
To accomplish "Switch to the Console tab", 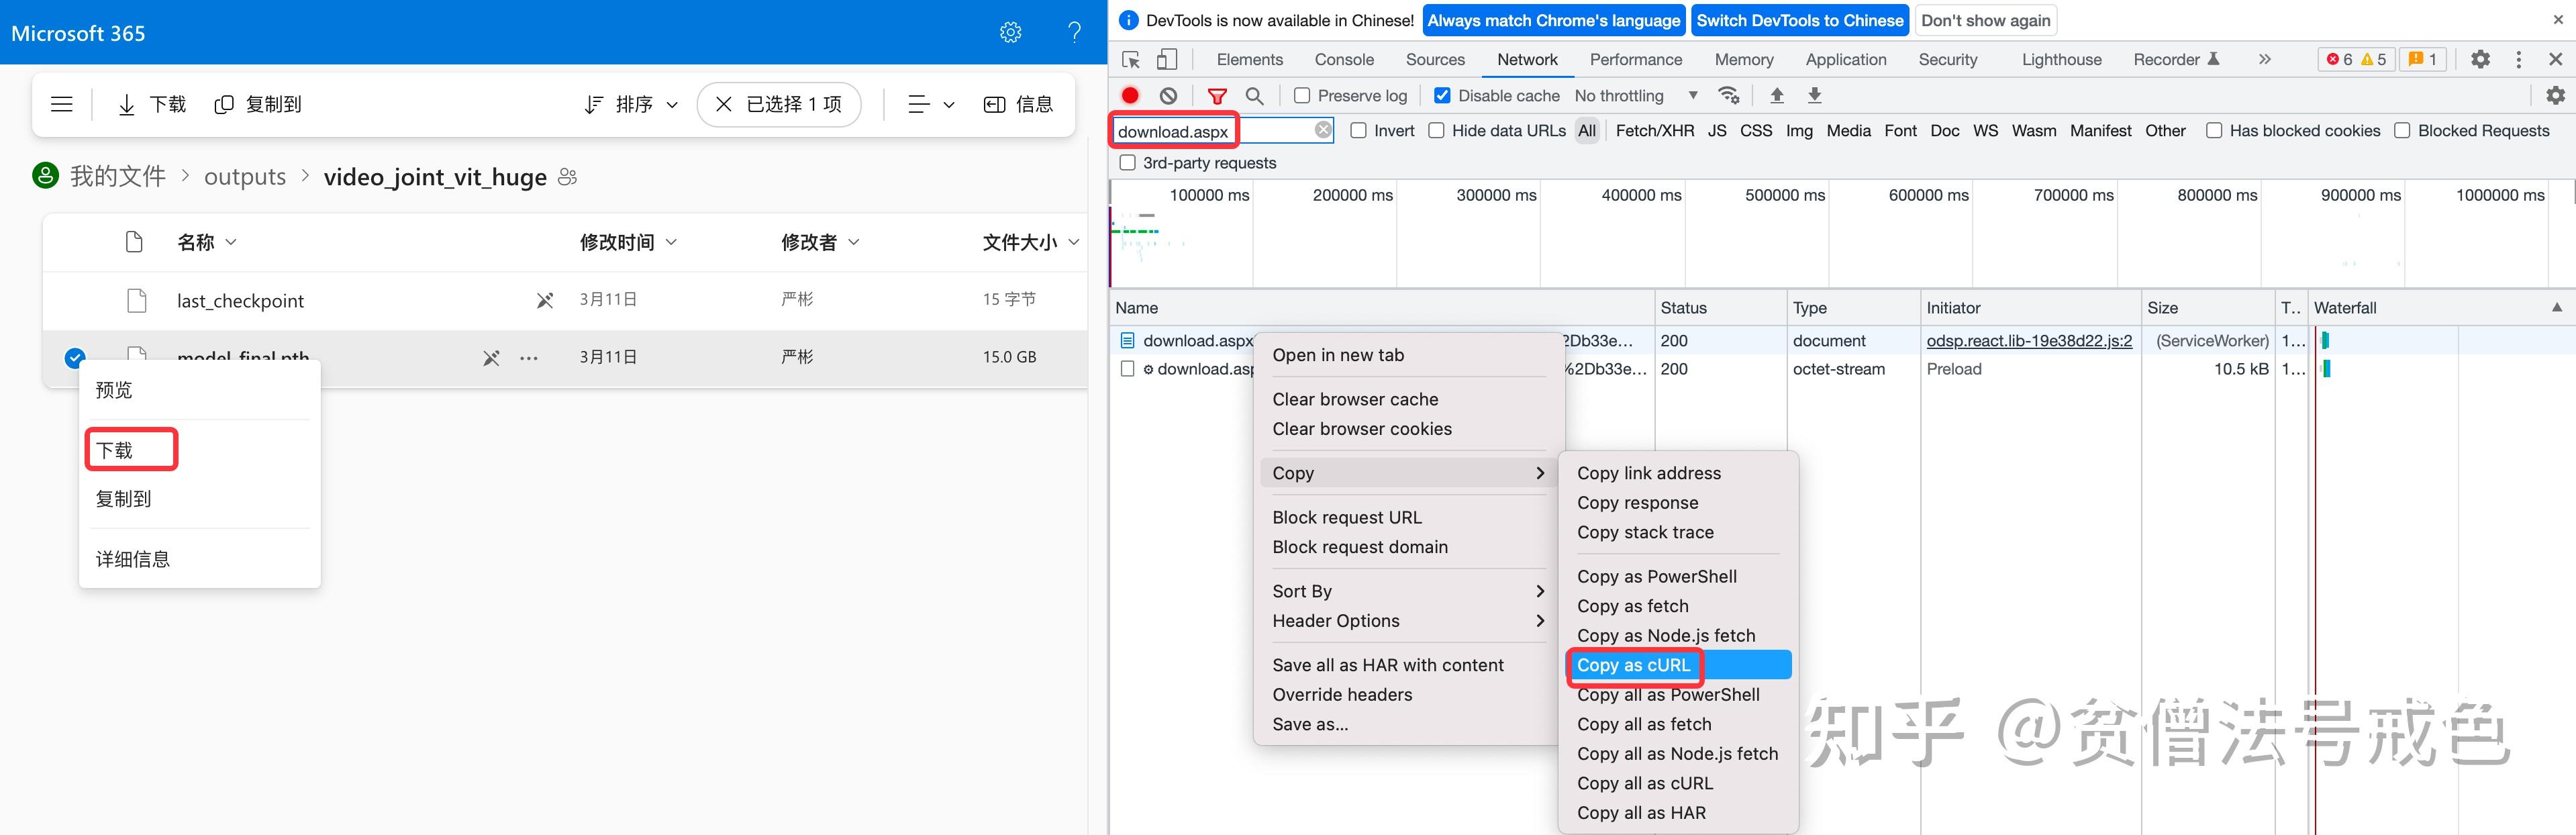I will tap(1344, 59).
